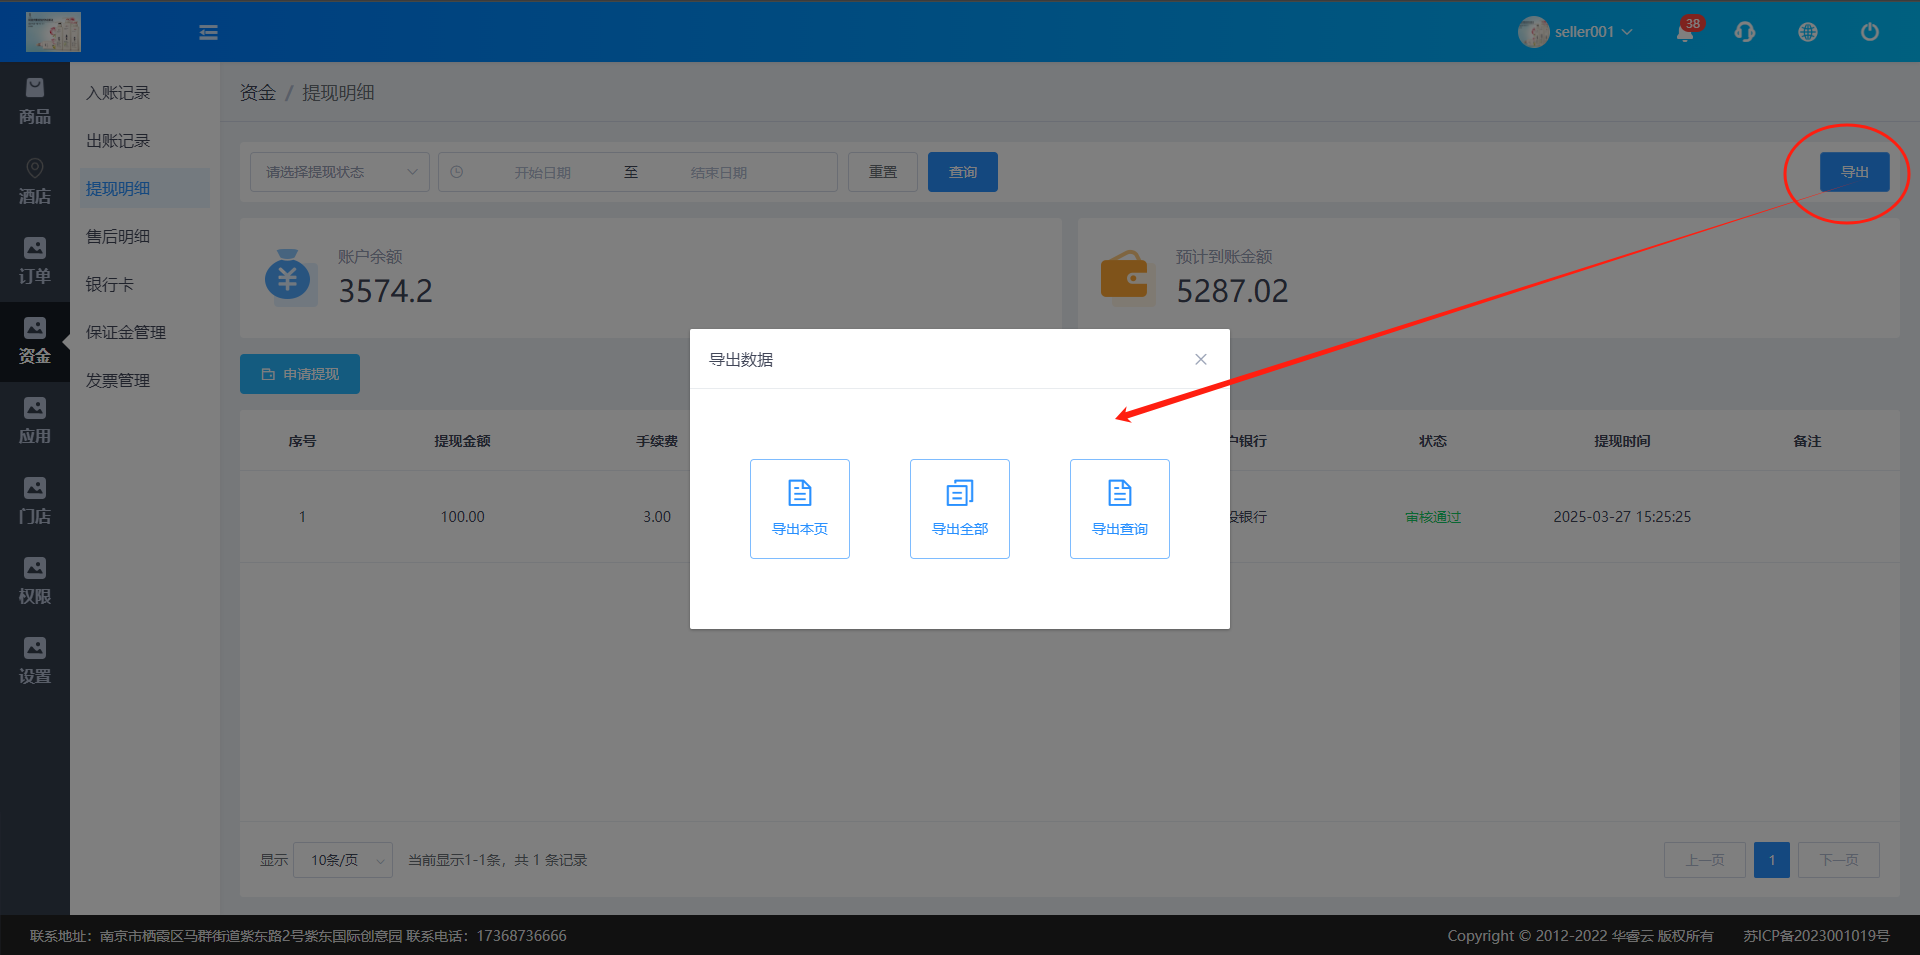Click the 开始日期 start date field
Viewport: 1920px width, 955px height.
tap(542, 172)
